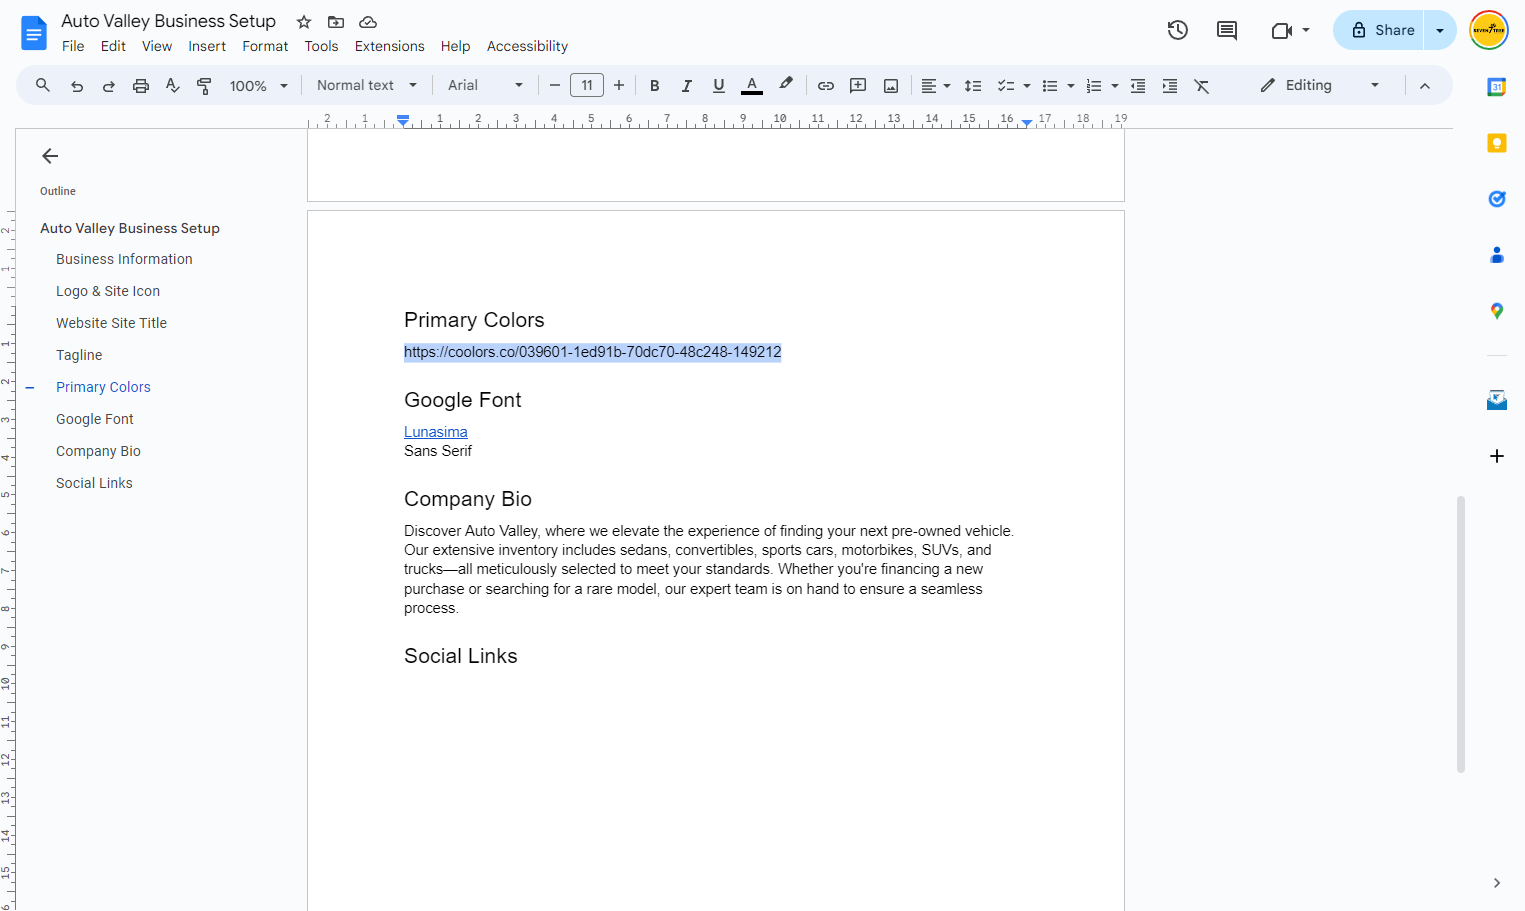Jump to Company Bio in outline
1525x911 pixels.
pos(98,451)
